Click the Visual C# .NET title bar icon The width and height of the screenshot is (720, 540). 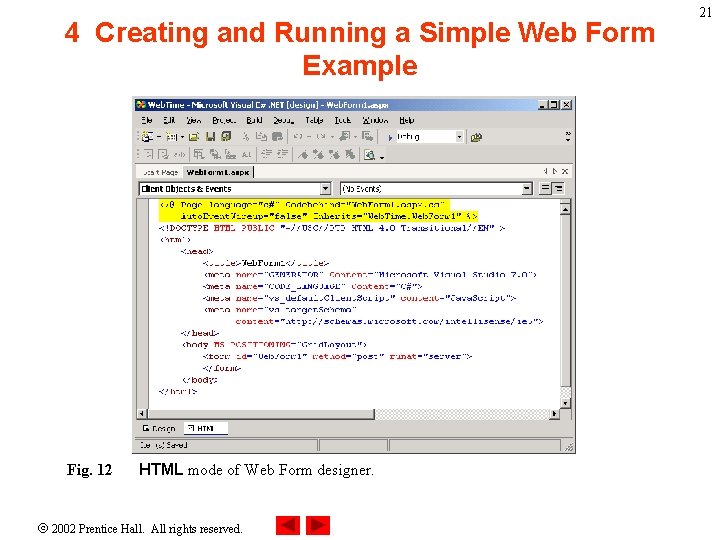point(141,105)
